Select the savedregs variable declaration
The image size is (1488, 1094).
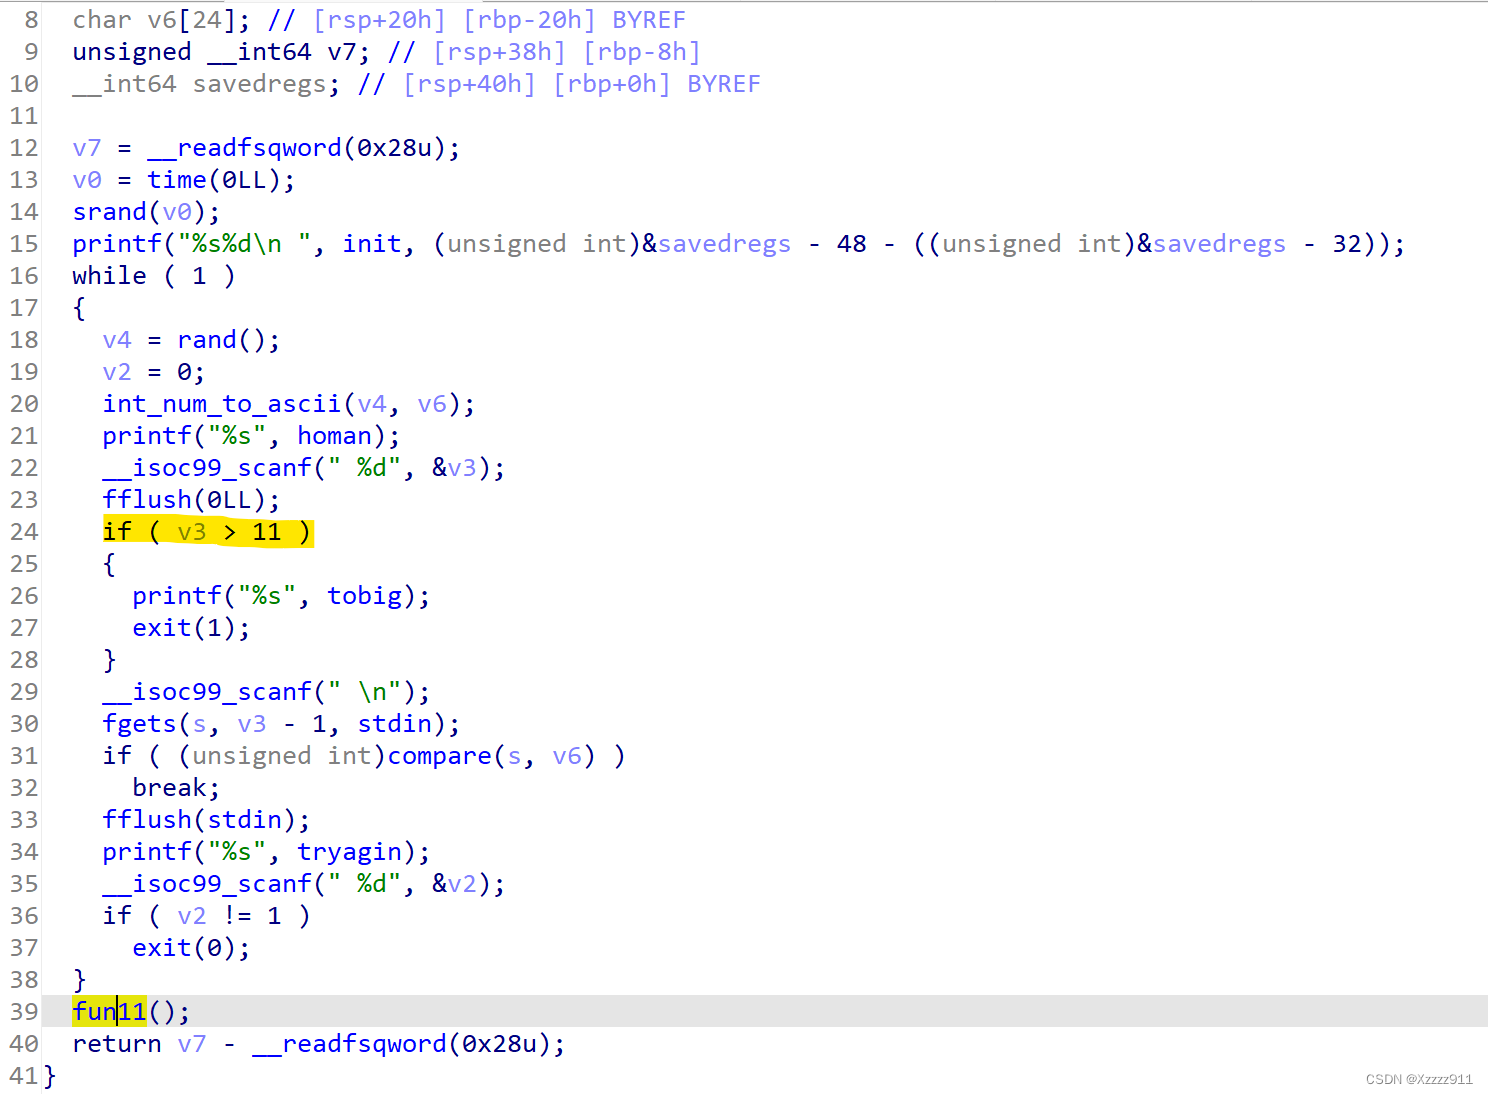coord(259,84)
